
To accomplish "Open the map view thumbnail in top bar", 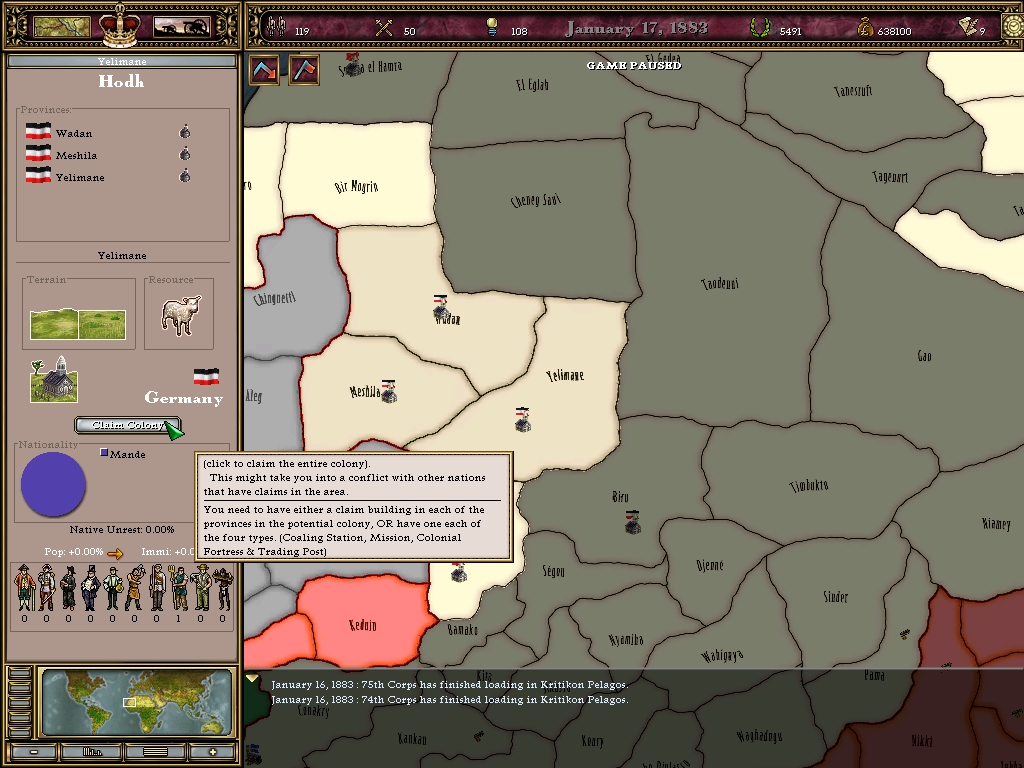I will [x=61, y=27].
